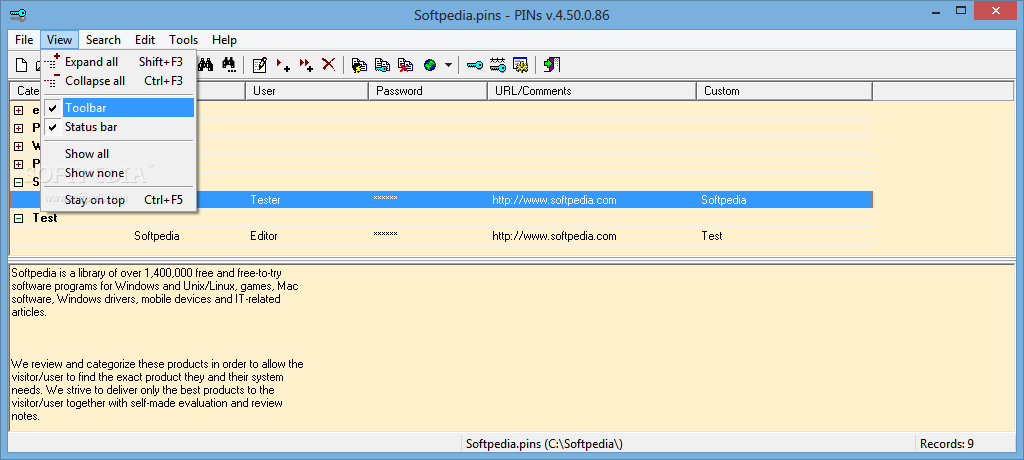
Task: Uncheck the Status bar option
Action: coord(120,127)
